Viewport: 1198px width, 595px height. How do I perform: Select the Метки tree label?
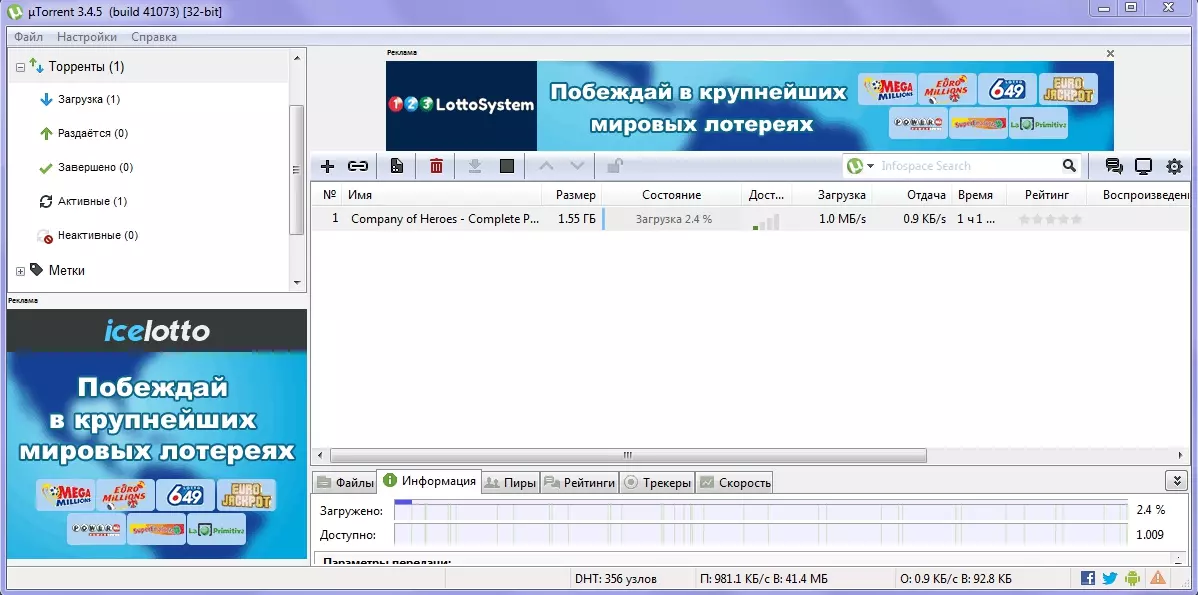tap(66, 270)
